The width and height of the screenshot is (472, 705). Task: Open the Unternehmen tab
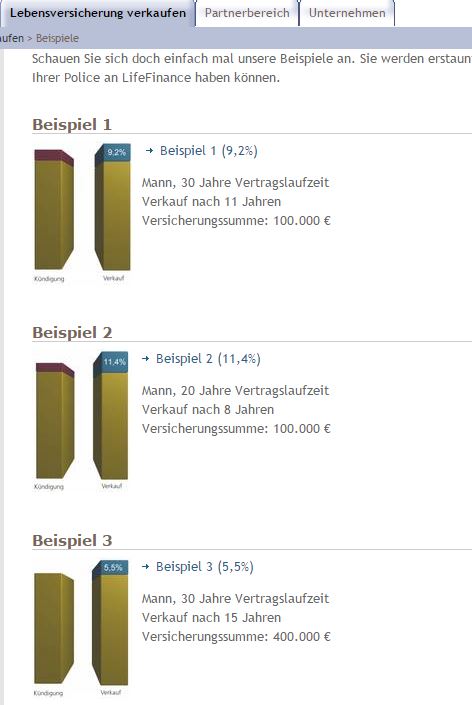tap(347, 13)
